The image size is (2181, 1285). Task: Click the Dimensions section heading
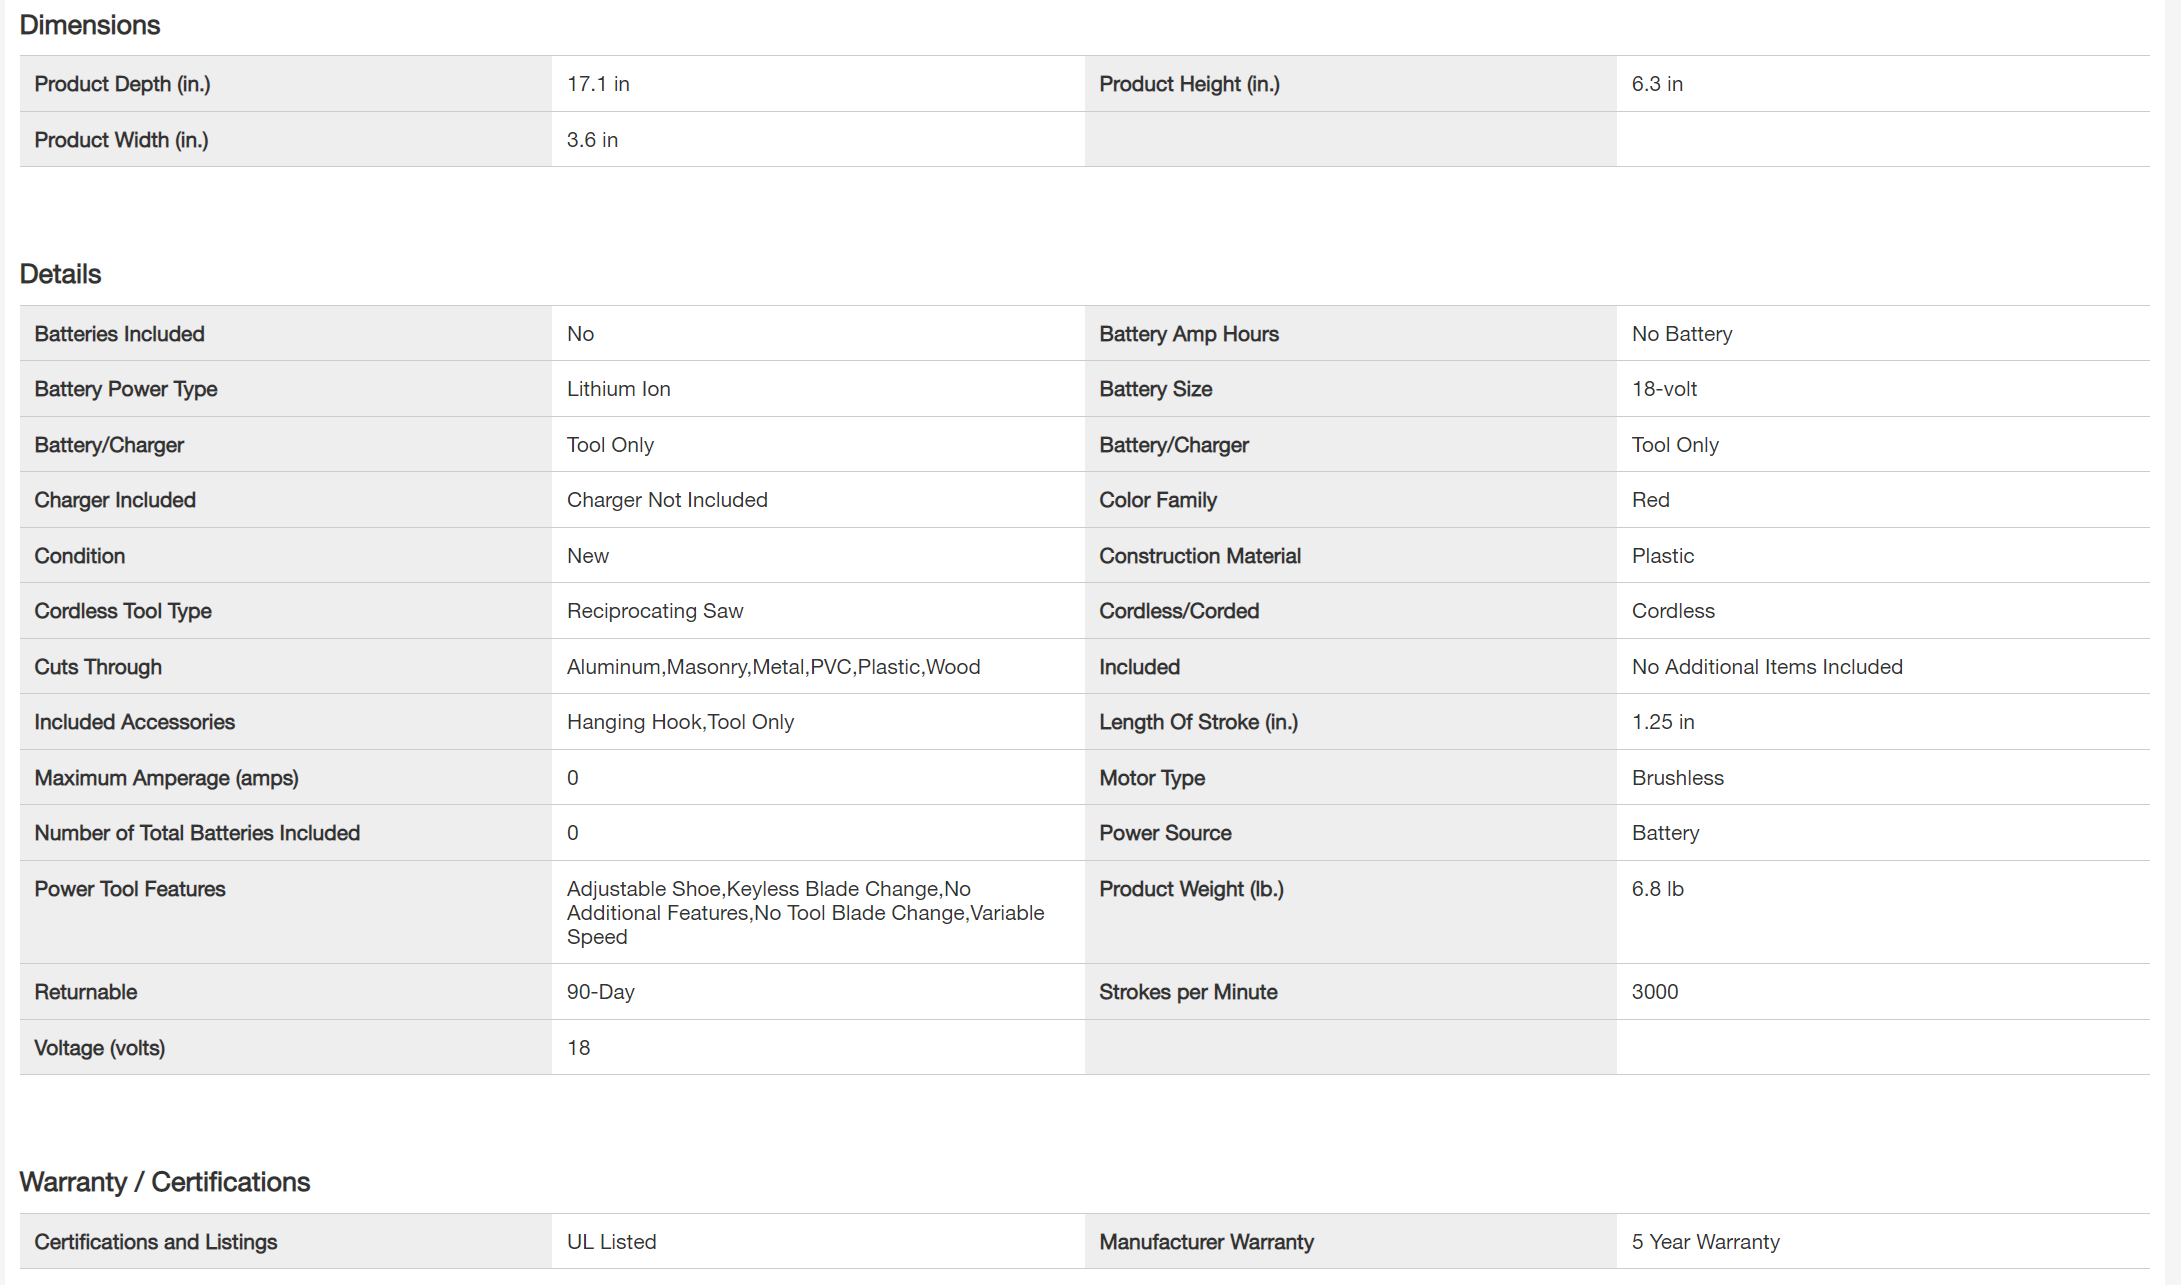click(90, 25)
